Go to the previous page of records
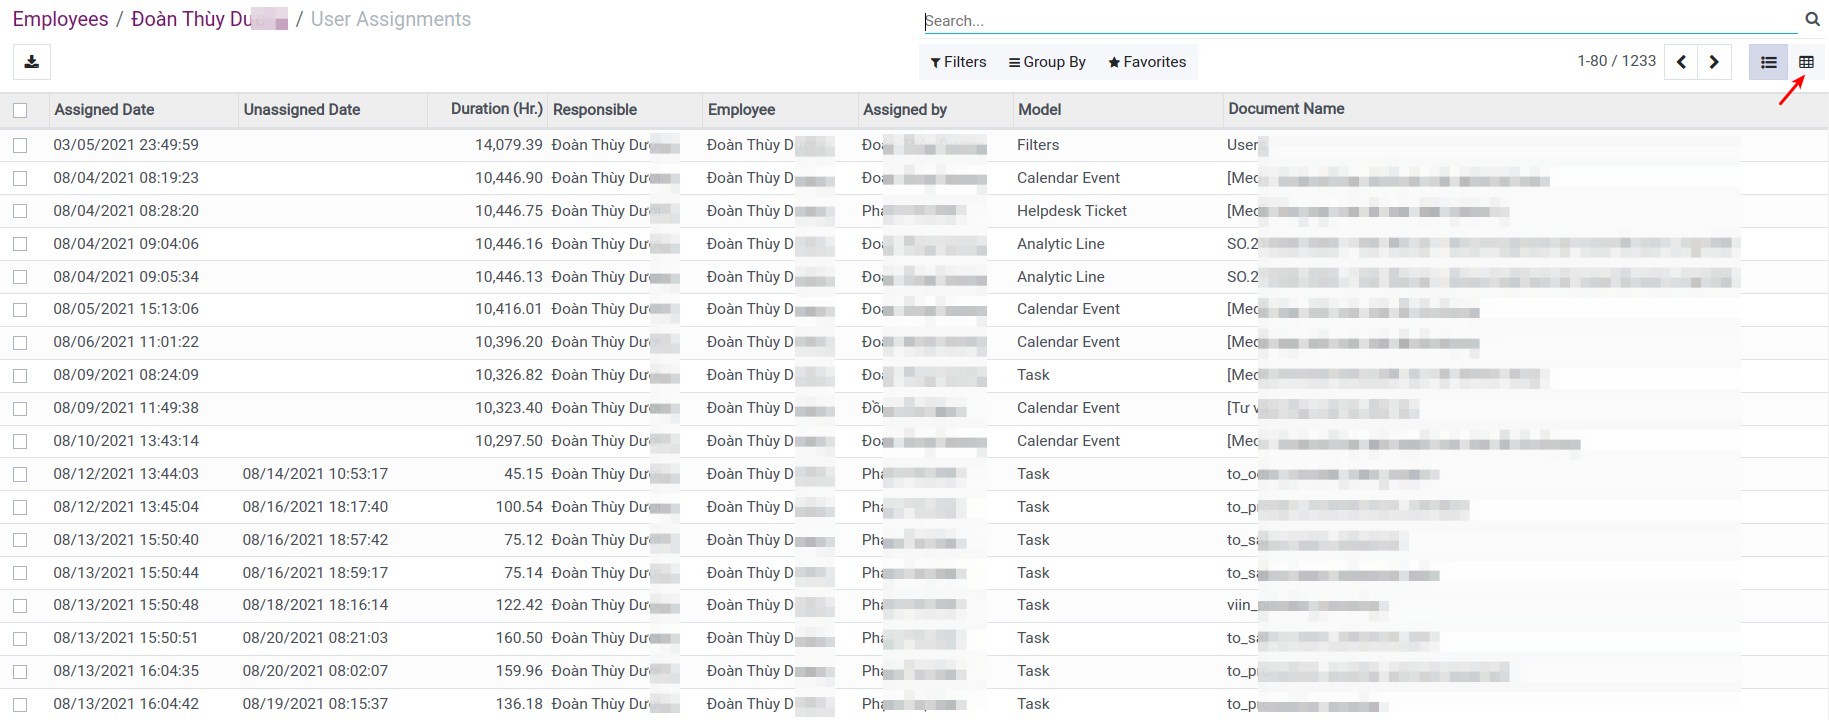This screenshot has height=720, width=1829. (1681, 62)
